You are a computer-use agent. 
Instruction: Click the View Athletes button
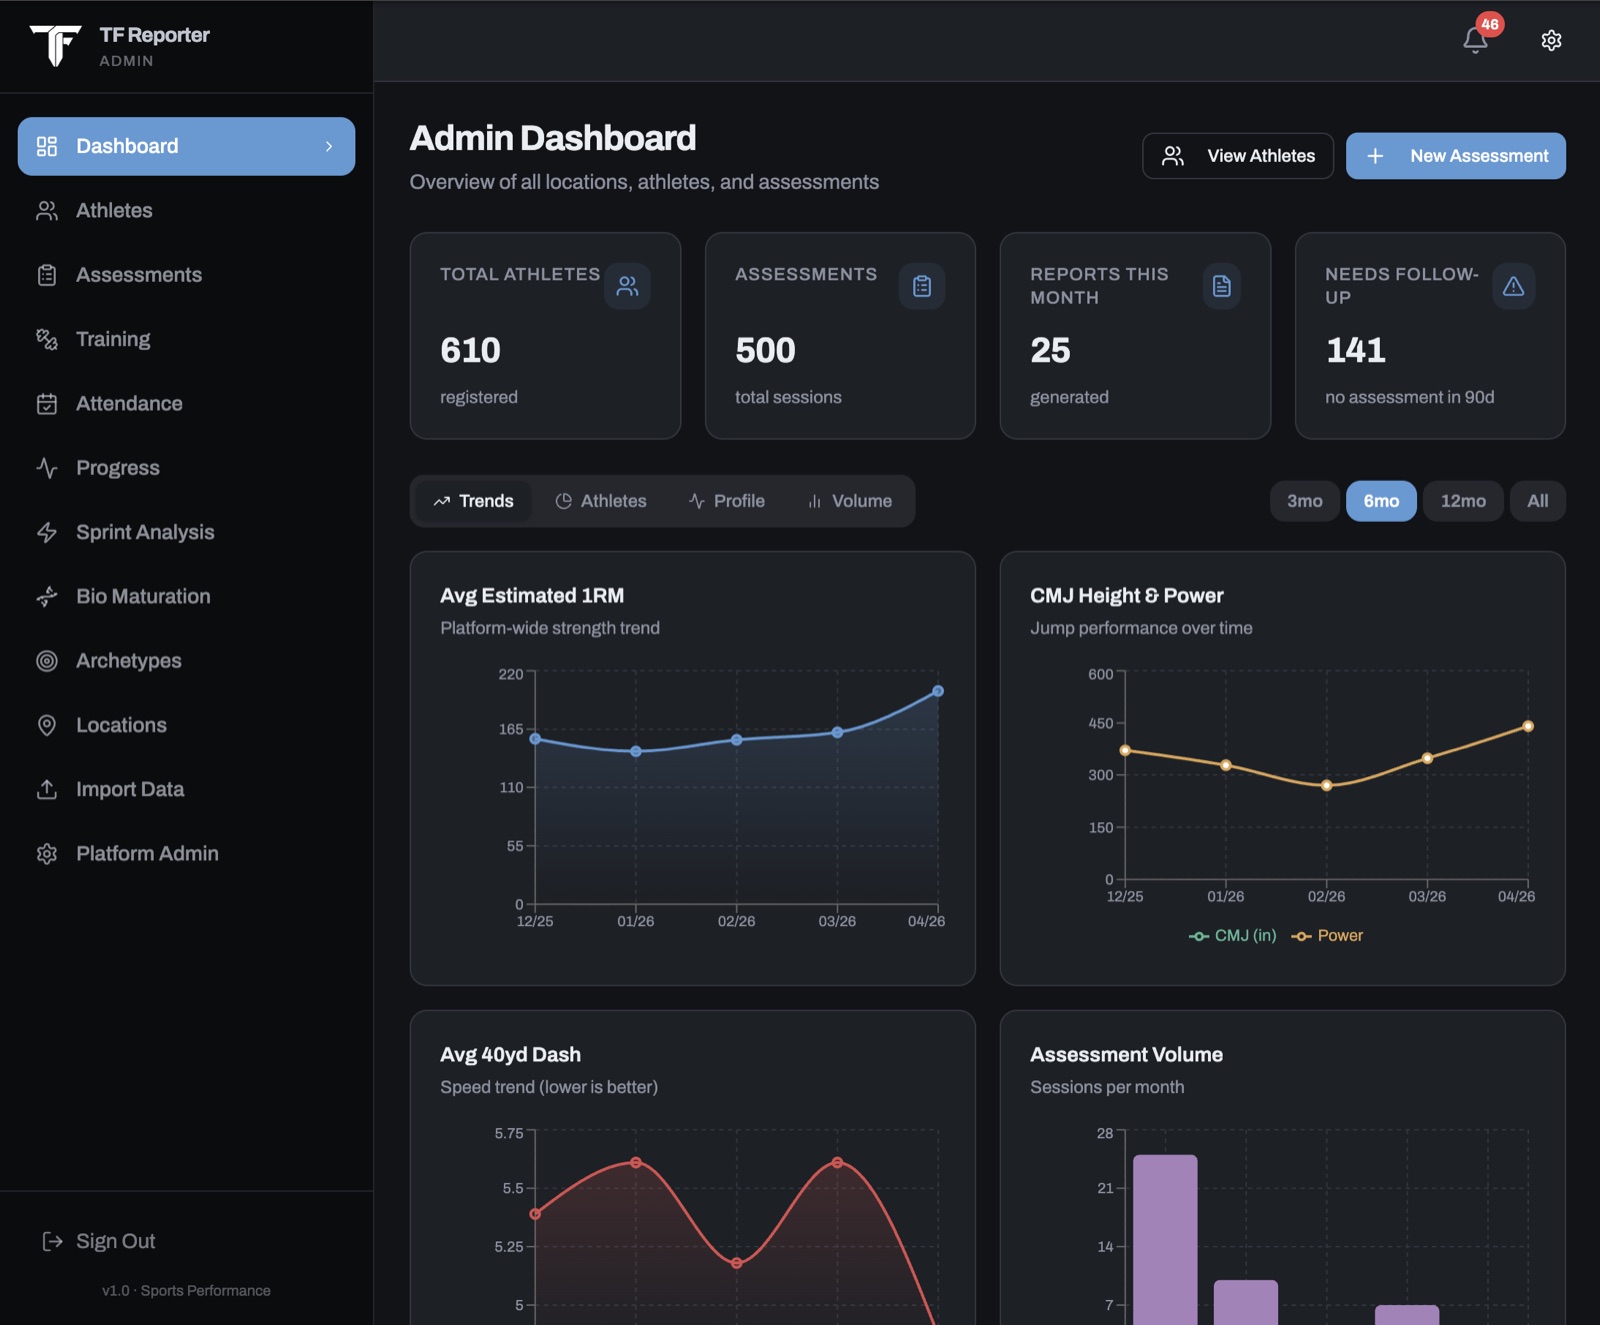click(x=1238, y=156)
